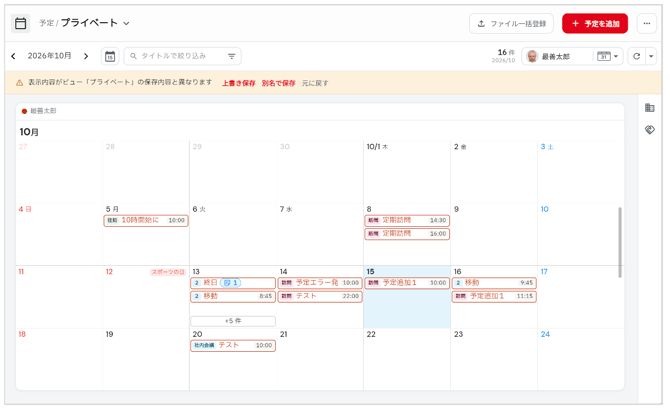Select the user 最善太郎 selector
The image size is (670, 410).
tap(556, 56)
